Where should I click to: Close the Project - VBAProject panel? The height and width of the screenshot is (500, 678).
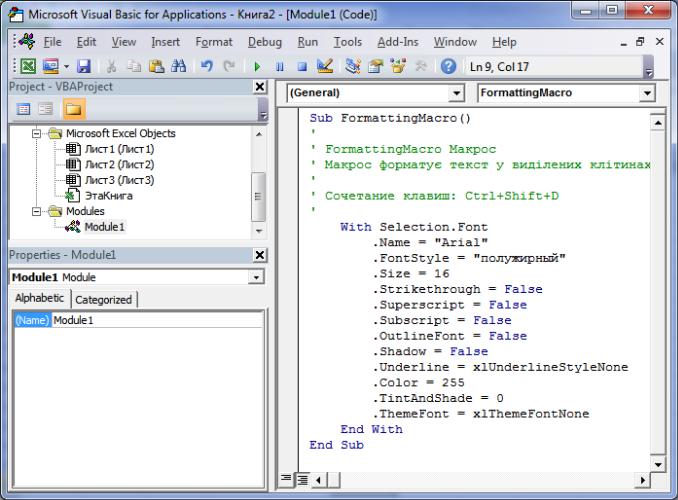(x=260, y=87)
